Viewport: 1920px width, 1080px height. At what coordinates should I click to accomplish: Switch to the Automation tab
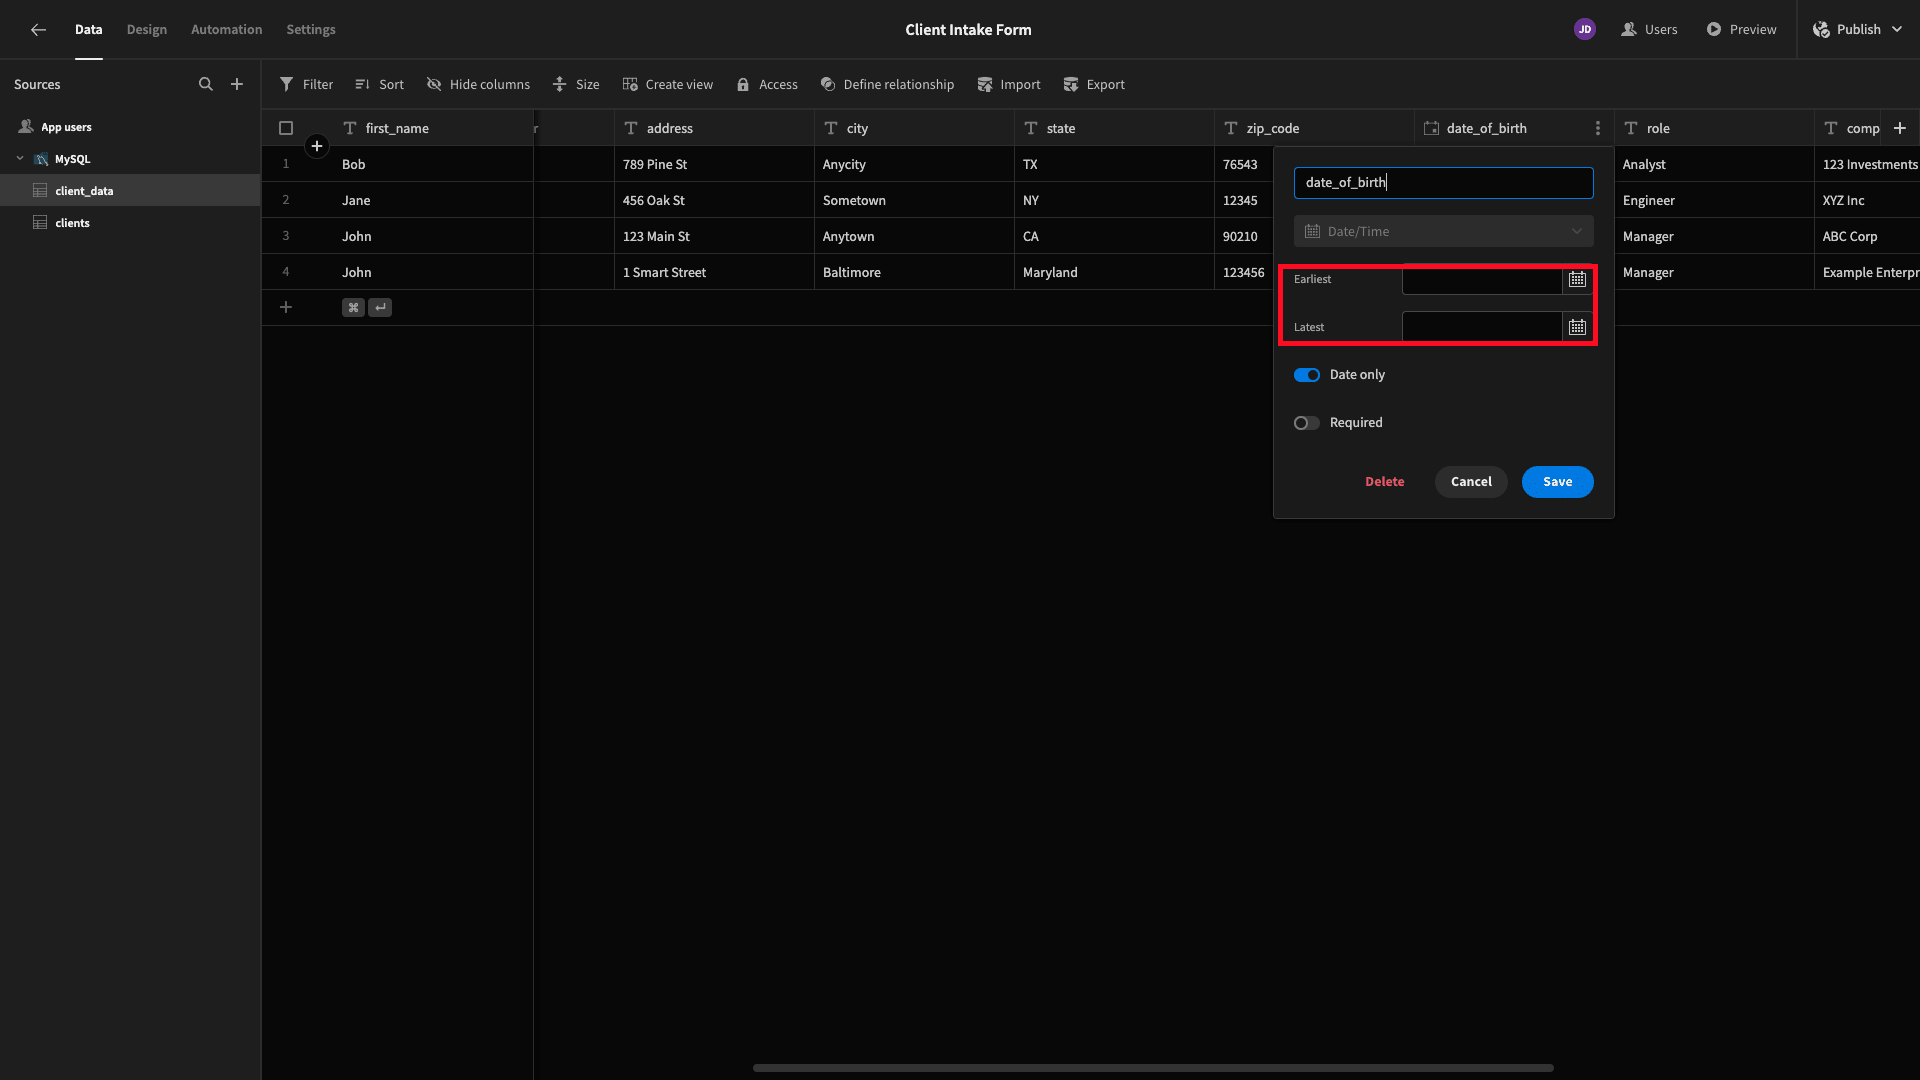[227, 30]
